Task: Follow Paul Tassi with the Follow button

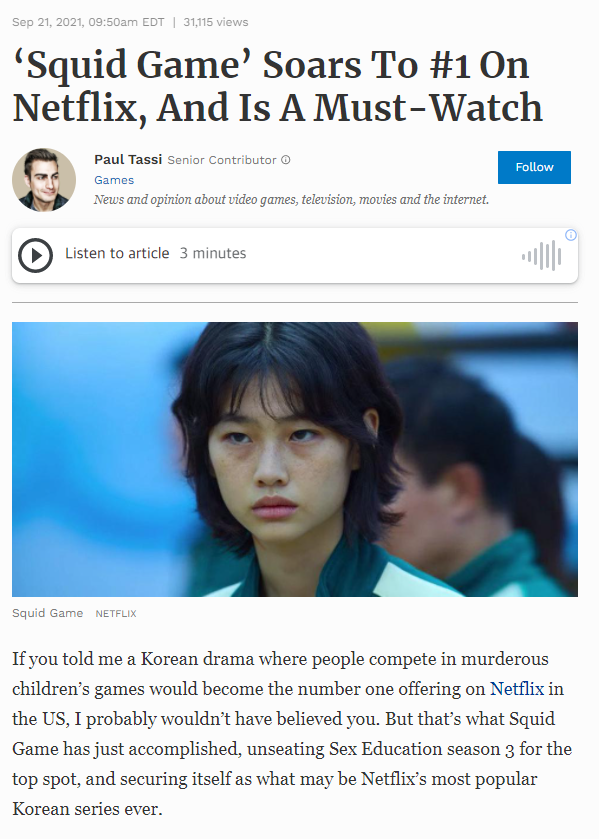Action: (x=534, y=167)
